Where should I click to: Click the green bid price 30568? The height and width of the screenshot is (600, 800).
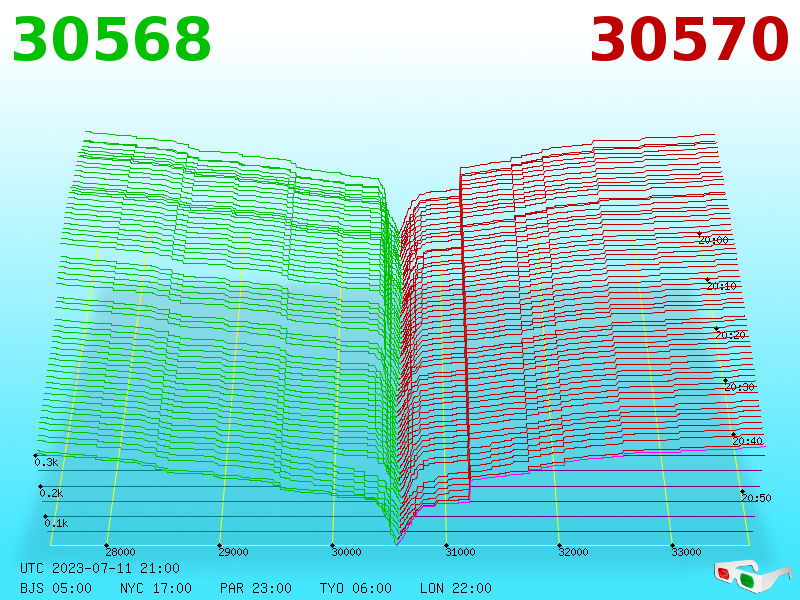coord(111,40)
